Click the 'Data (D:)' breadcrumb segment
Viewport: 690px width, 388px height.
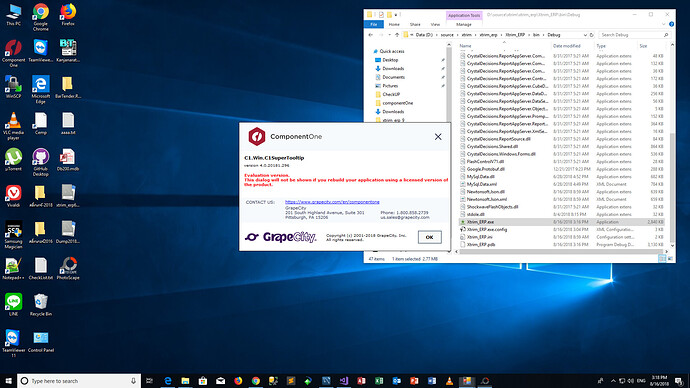(424, 35)
